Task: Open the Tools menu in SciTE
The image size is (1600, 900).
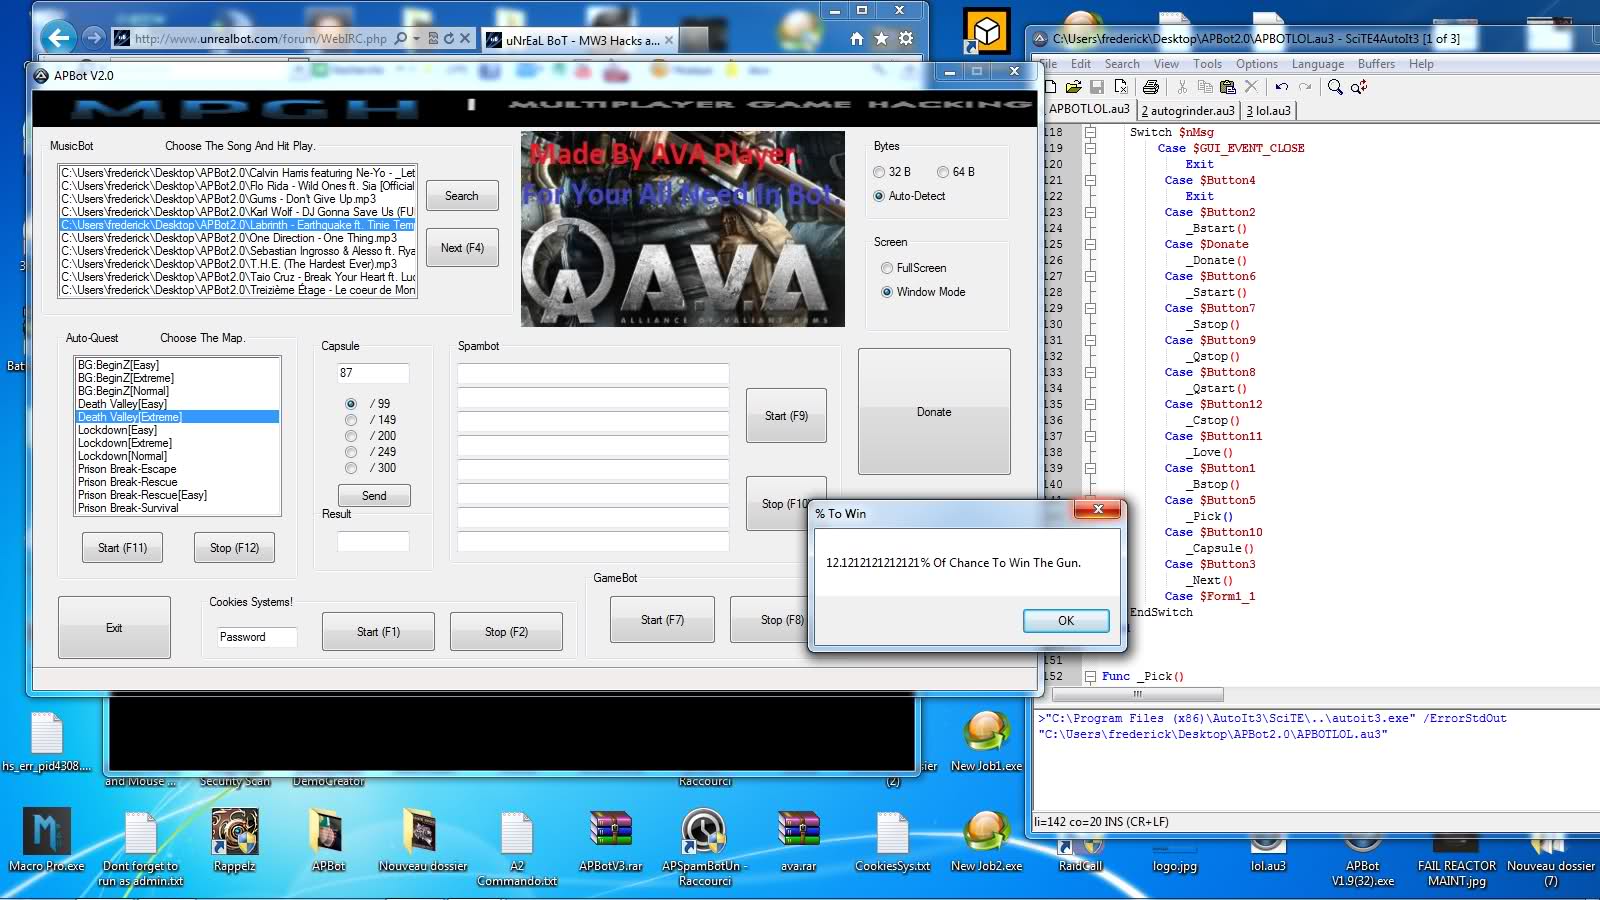Action: 1207,64
